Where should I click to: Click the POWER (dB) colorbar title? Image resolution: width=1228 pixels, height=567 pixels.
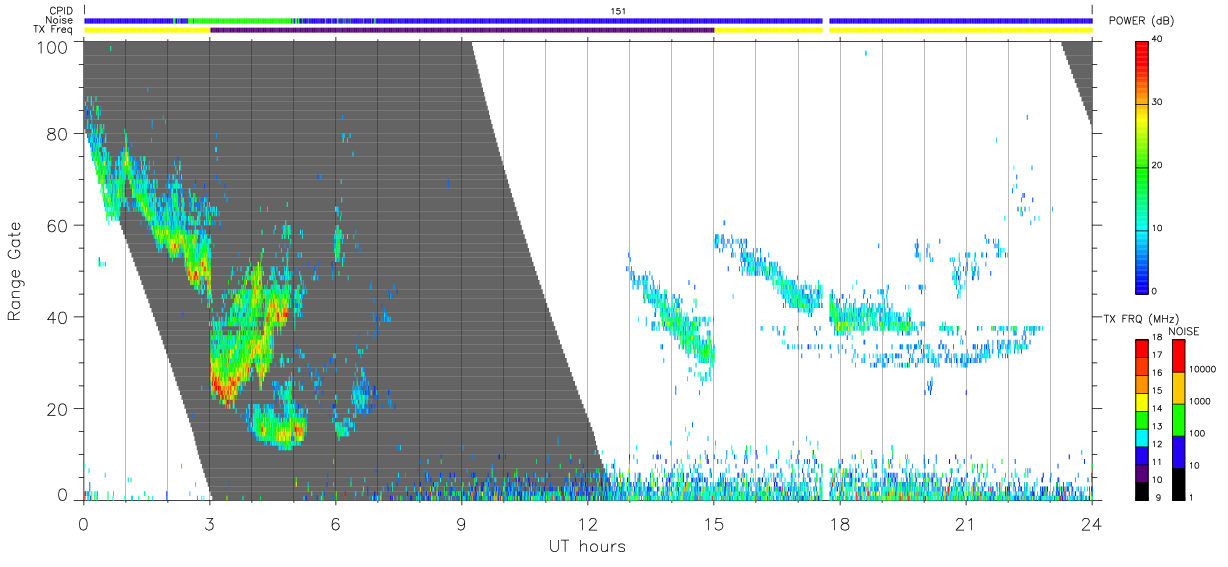1141,21
